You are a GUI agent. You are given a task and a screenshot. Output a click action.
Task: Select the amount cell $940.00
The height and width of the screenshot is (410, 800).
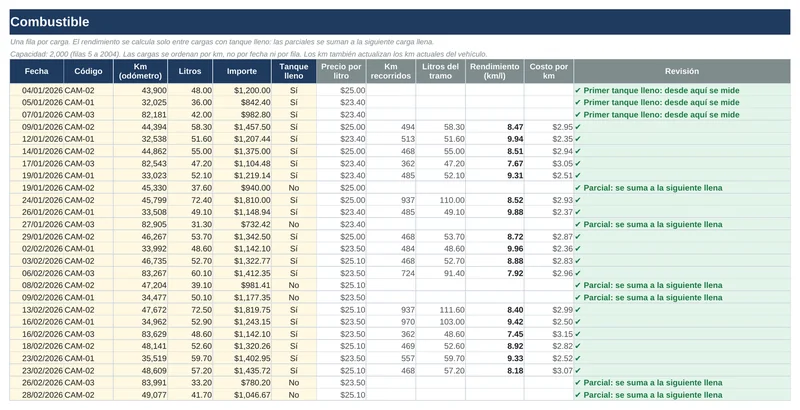click(242, 188)
